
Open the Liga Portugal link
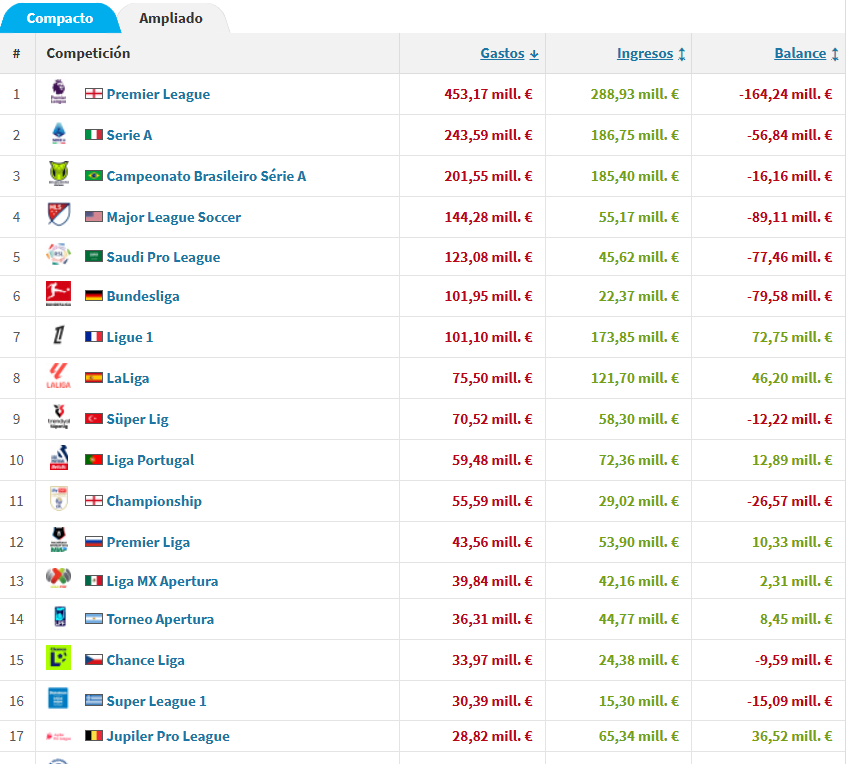coord(151,460)
